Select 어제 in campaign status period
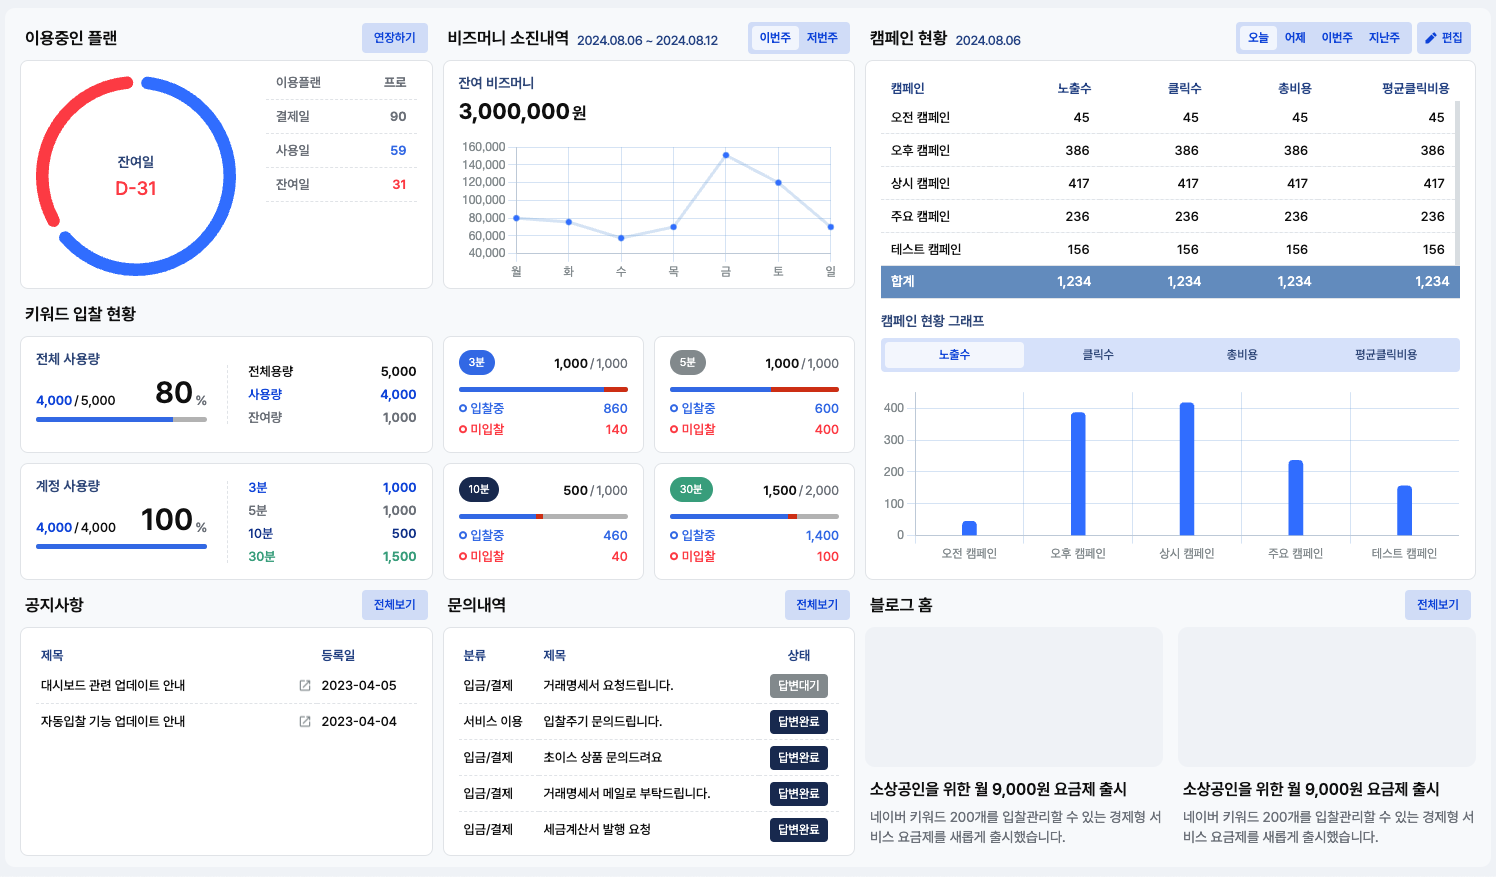Screen dimensions: 1496x877 pos(1295,38)
